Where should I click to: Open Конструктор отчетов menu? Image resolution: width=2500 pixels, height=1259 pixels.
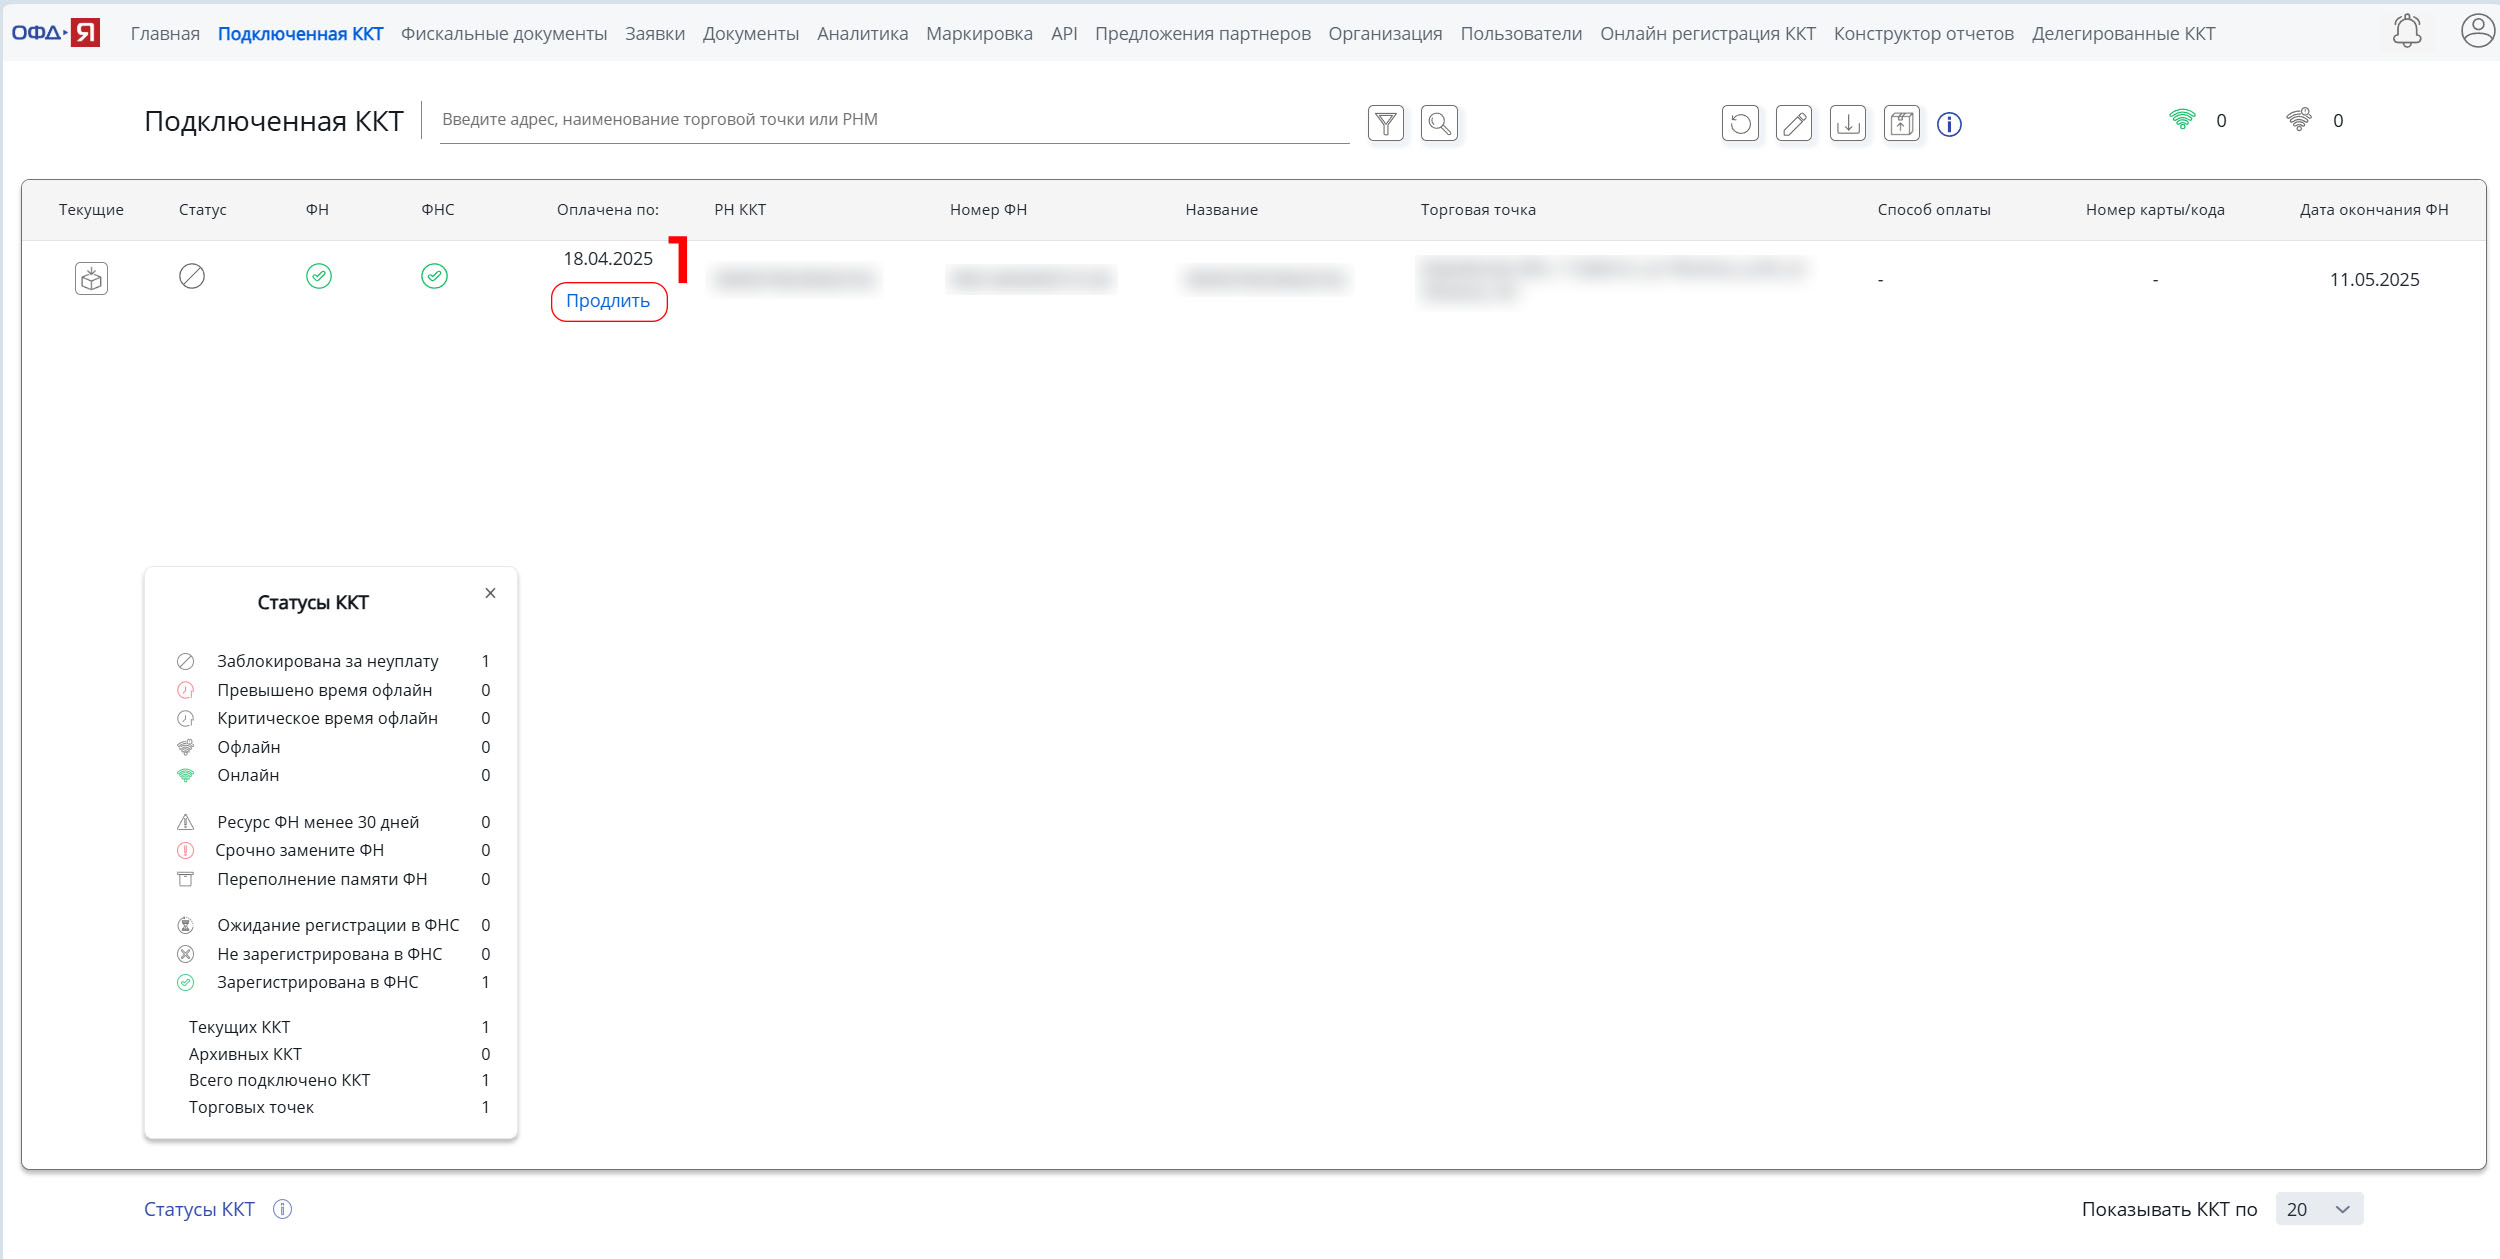[x=1924, y=33]
